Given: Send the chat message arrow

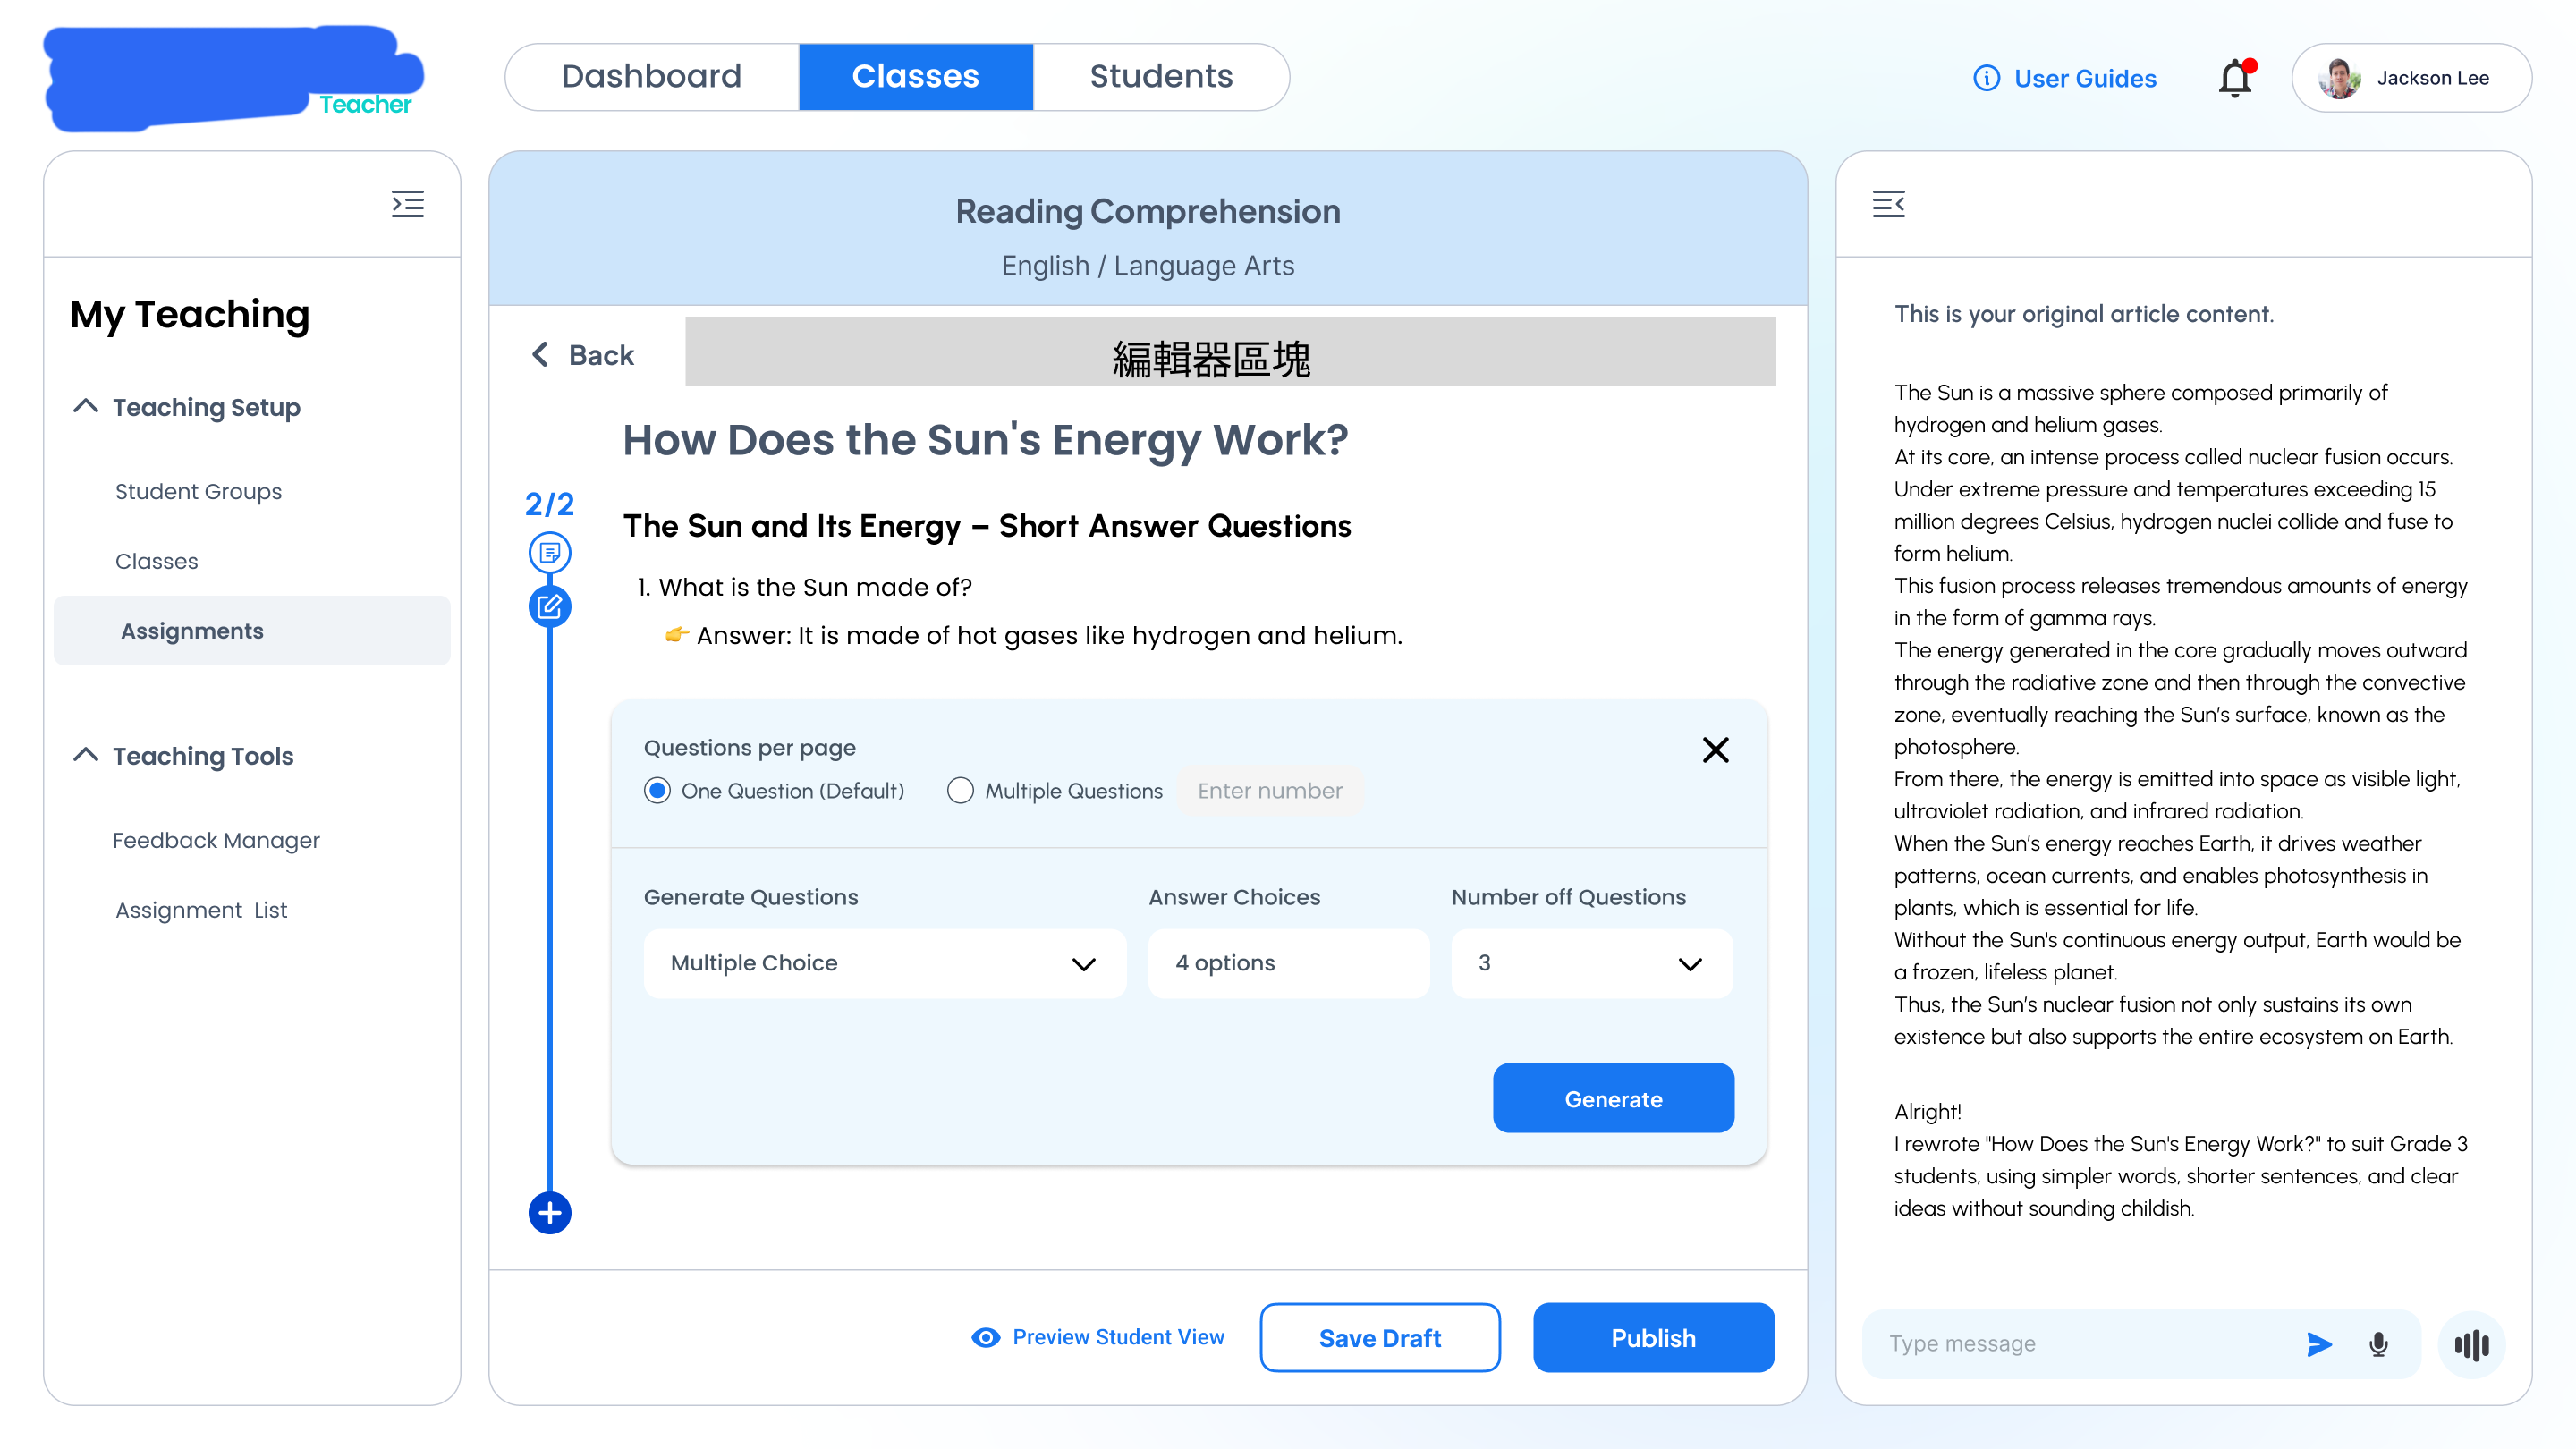Looking at the screenshot, I should (2318, 1344).
